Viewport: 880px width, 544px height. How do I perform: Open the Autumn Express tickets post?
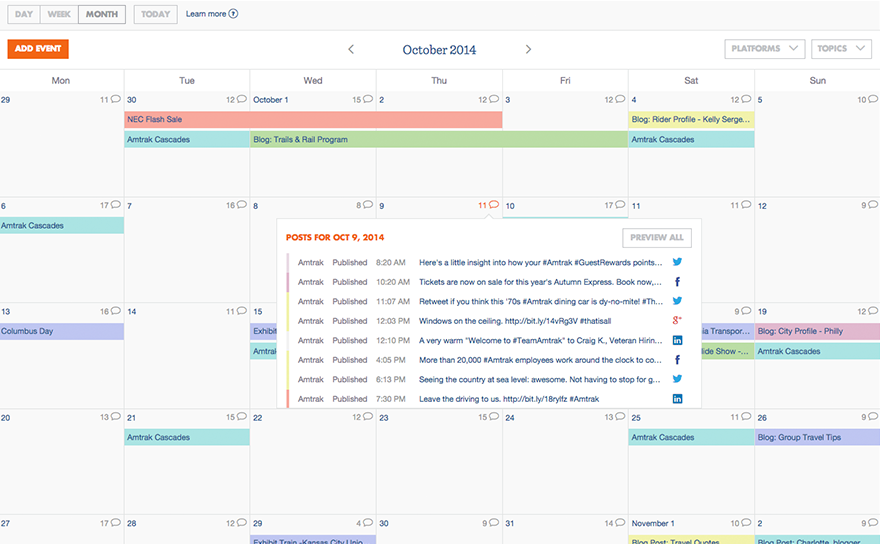540,282
